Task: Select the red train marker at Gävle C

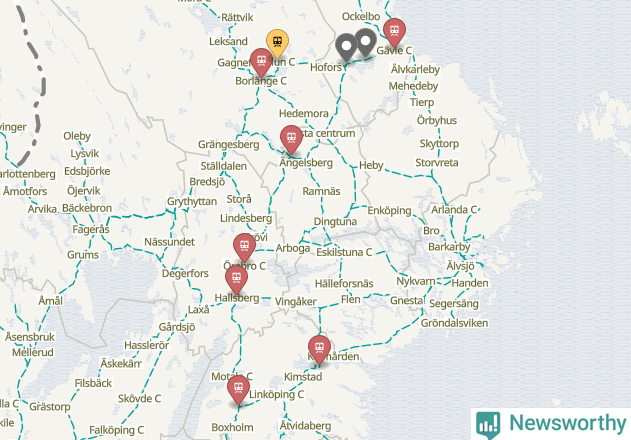Action: (x=394, y=32)
